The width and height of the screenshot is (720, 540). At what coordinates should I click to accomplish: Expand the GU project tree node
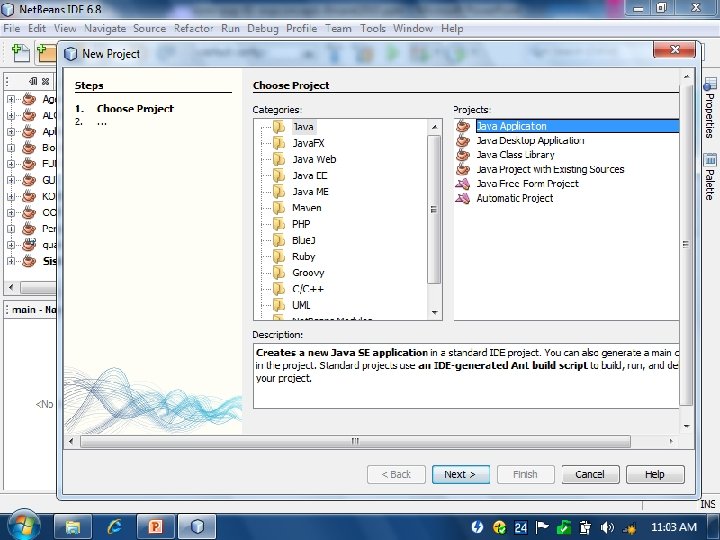[x=11, y=180]
